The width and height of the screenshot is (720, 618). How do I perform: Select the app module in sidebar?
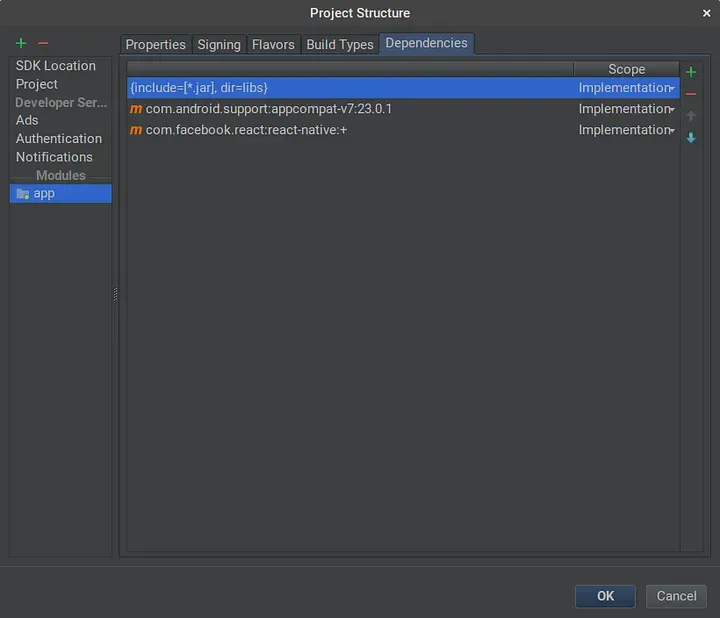[x=44, y=193]
